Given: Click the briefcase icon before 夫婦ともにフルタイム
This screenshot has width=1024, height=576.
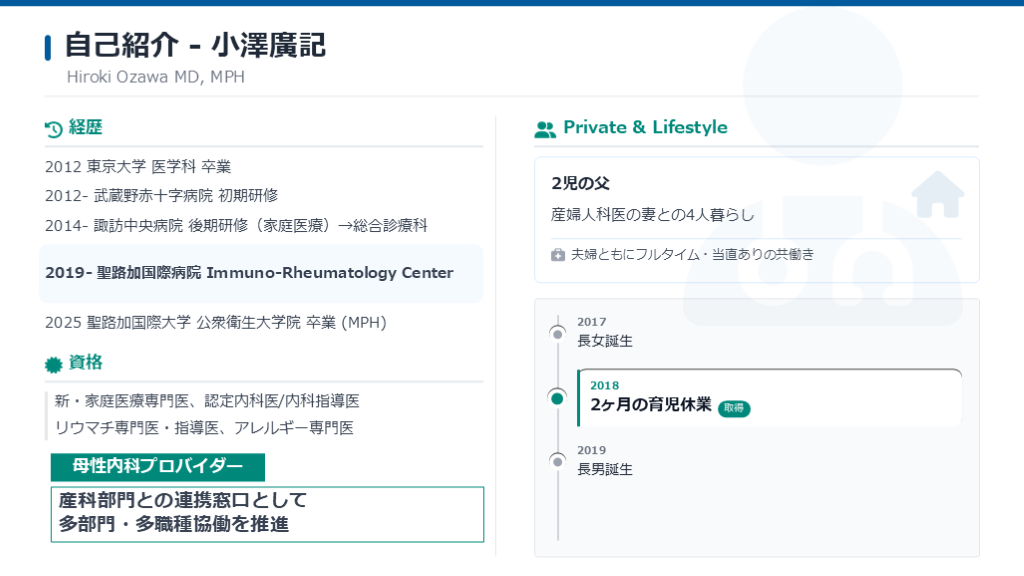Looking at the screenshot, I should (558, 255).
